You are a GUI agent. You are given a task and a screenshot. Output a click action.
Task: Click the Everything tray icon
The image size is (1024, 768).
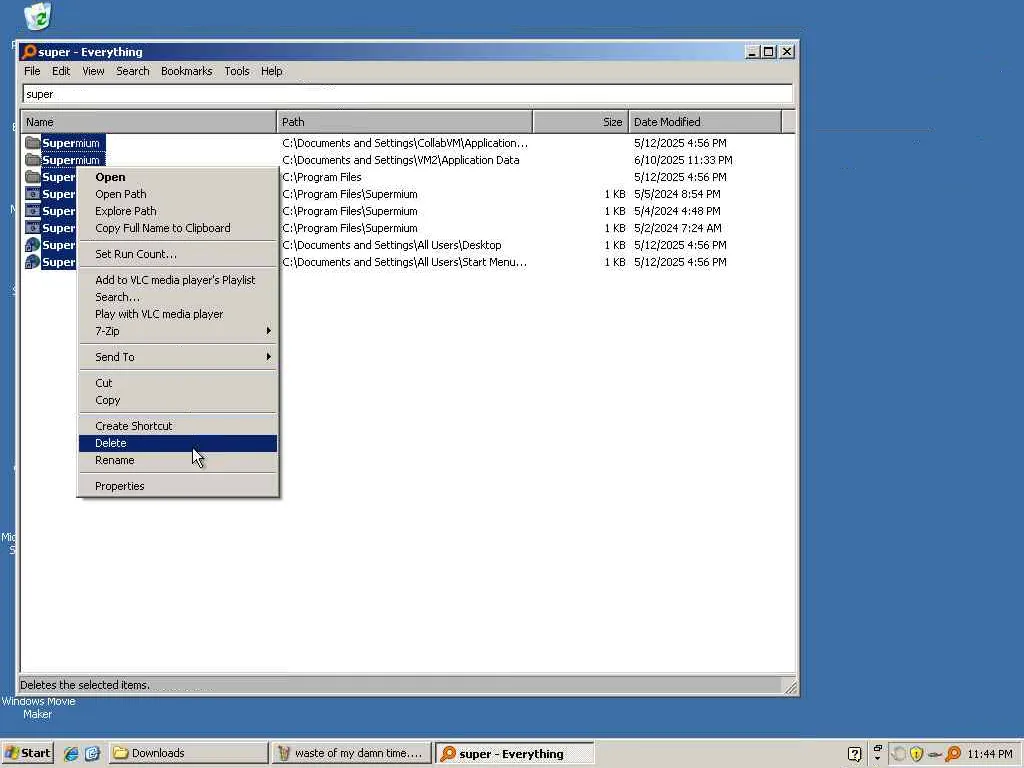[x=953, y=754]
